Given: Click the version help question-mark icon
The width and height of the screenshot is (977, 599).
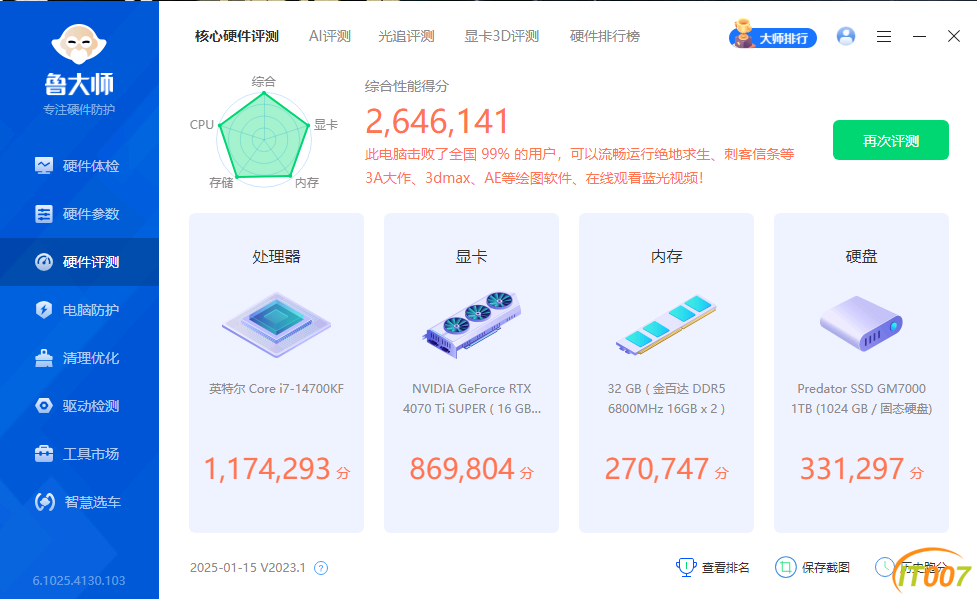Looking at the screenshot, I should point(321,568).
